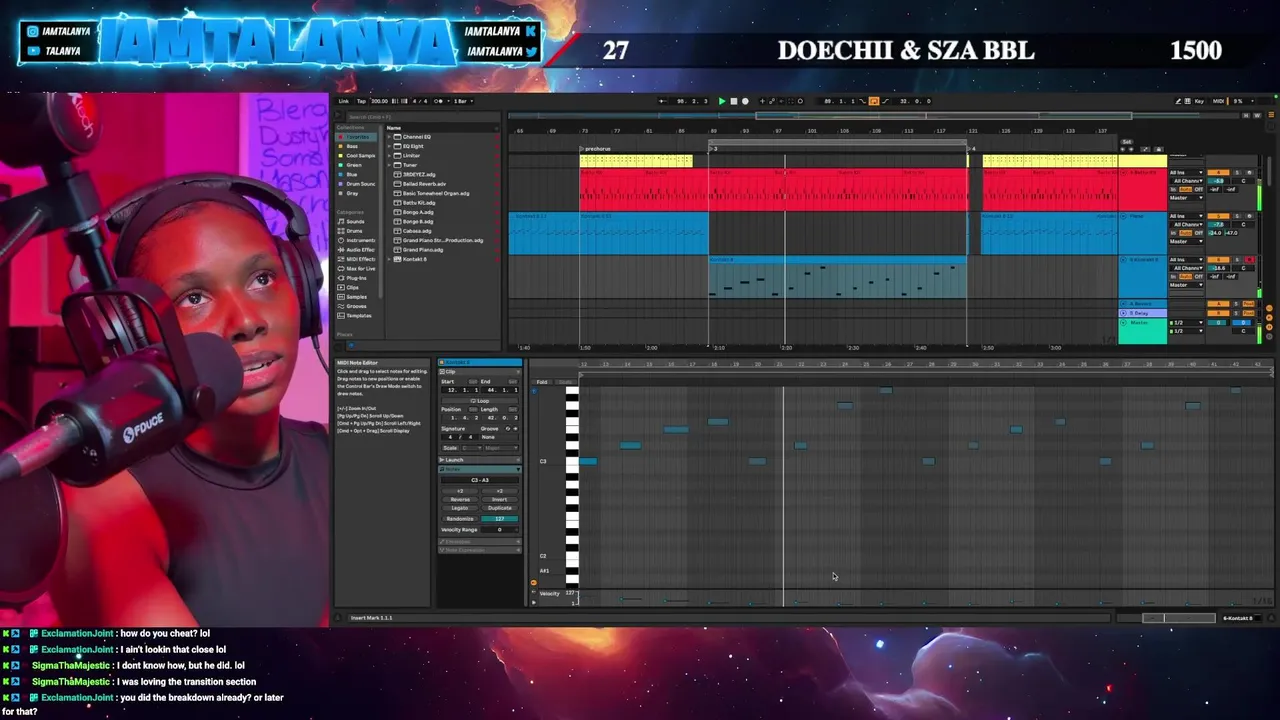Toggle Piano track activator button

(x=1218, y=216)
